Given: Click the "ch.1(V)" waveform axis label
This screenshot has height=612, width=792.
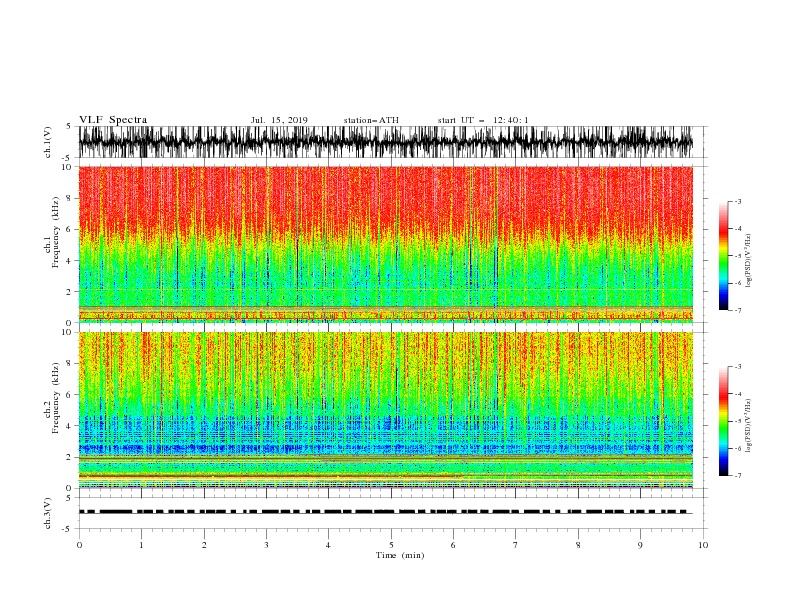Looking at the screenshot, I should [48, 142].
